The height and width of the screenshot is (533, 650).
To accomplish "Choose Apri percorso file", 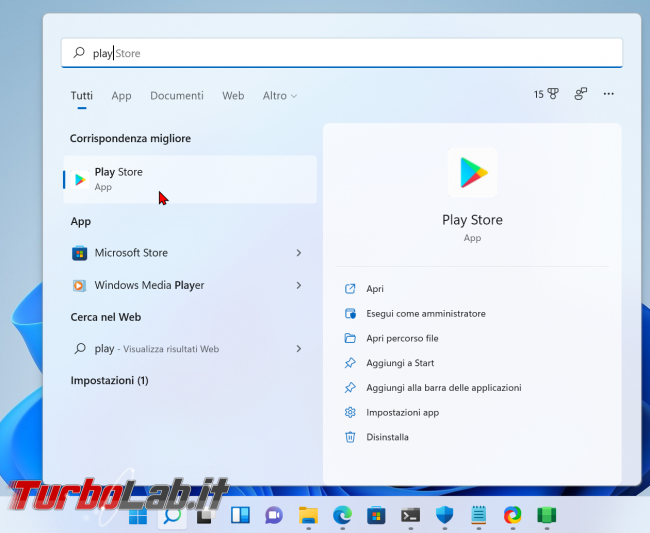I will [402, 339].
